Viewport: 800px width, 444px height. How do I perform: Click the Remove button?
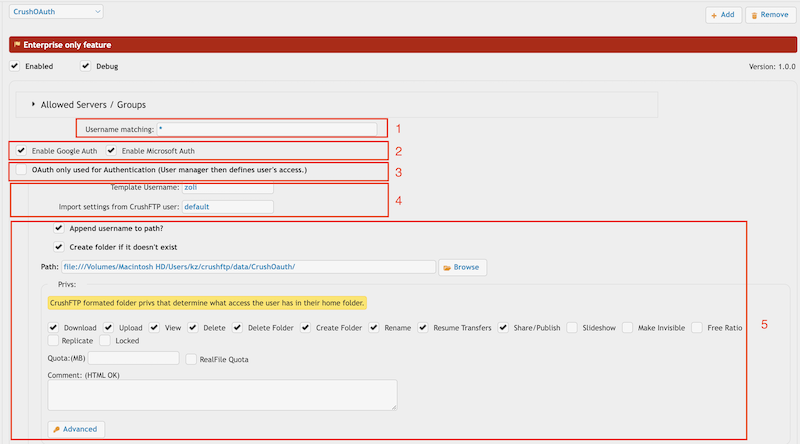point(770,15)
